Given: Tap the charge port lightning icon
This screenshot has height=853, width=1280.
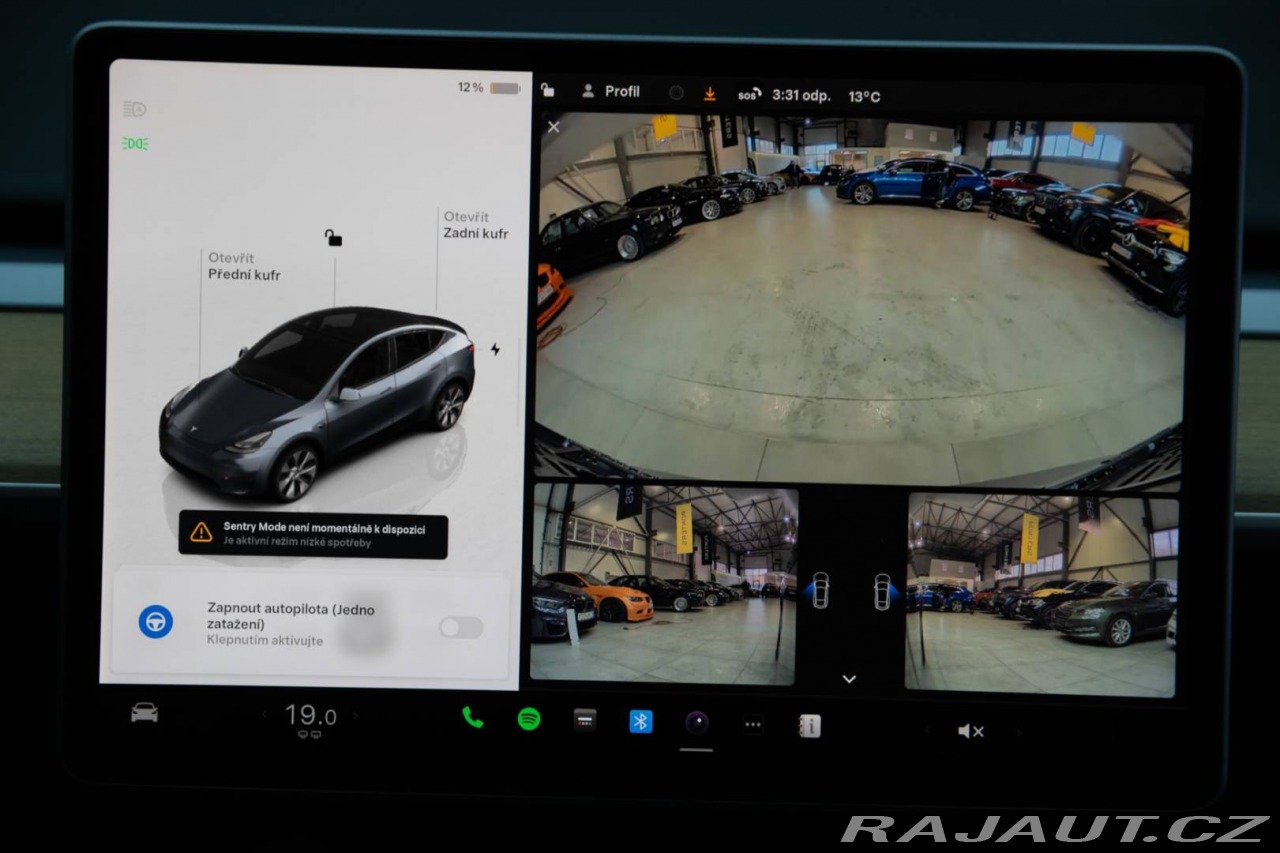Looking at the screenshot, I should coord(495,350).
